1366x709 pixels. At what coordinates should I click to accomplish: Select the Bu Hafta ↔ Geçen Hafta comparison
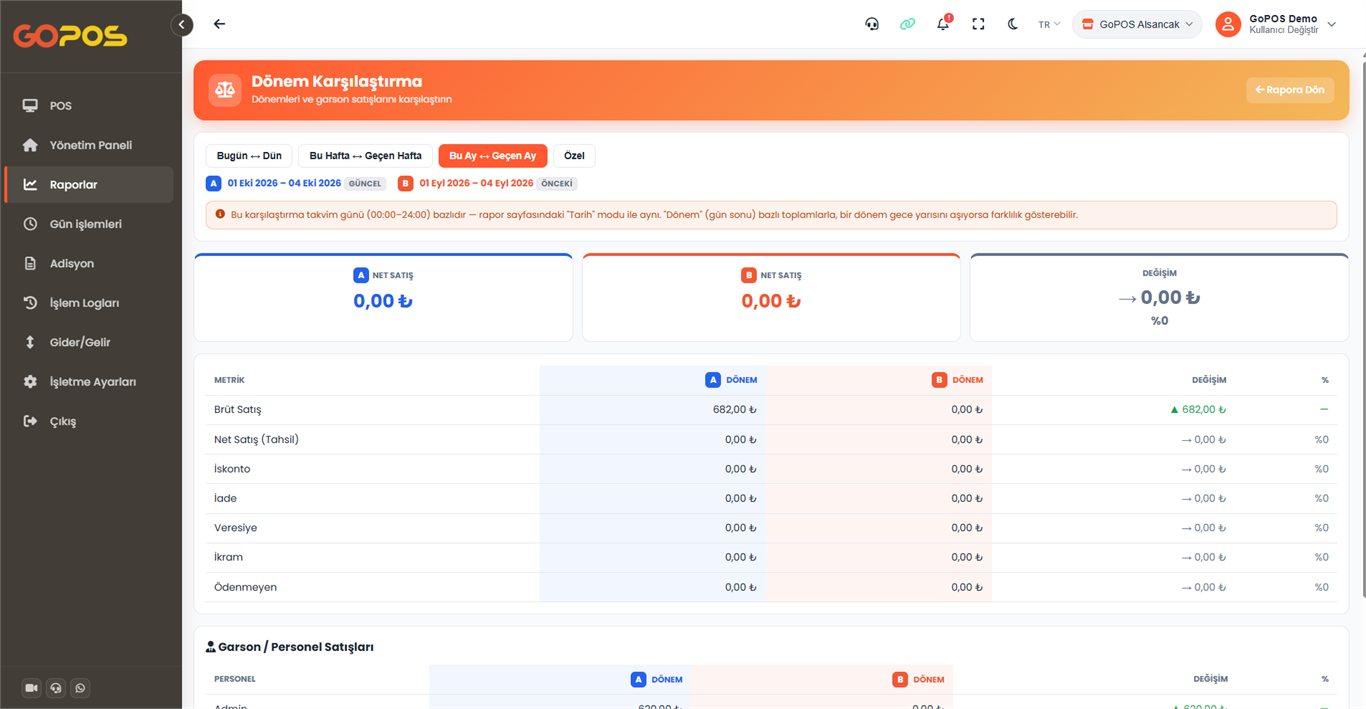[x=366, y=156]
